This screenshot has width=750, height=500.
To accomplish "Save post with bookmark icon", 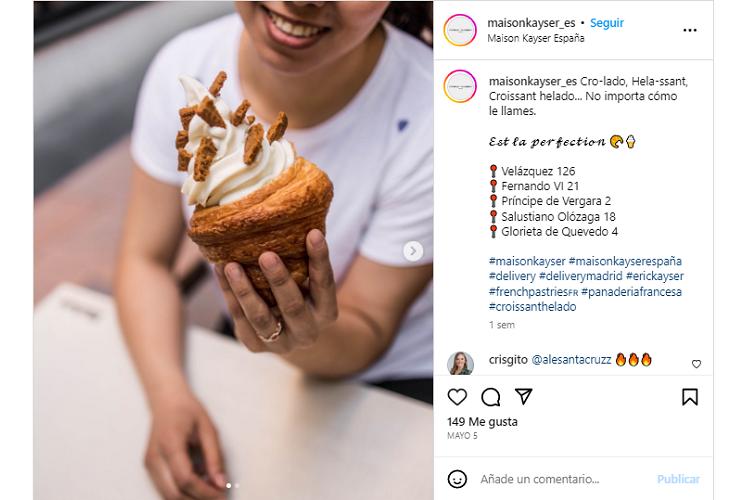I will [x=690, y=397].
